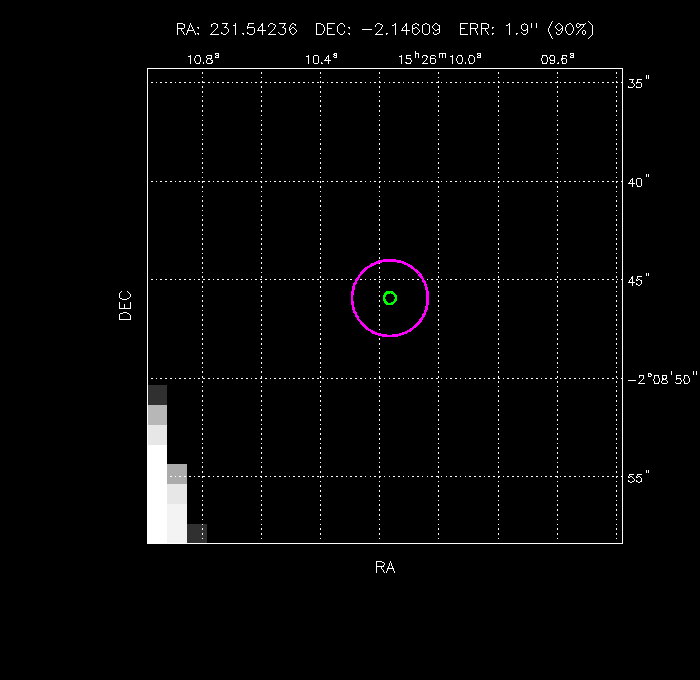
Task: Click the 15h26m10.0s RA tick label
Action: 439,58
